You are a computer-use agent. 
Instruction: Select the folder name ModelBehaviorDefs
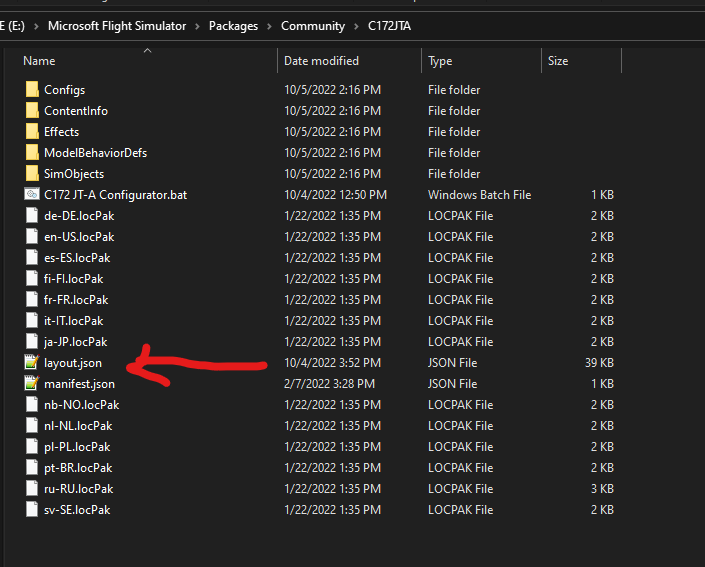[x=95, y=153]
